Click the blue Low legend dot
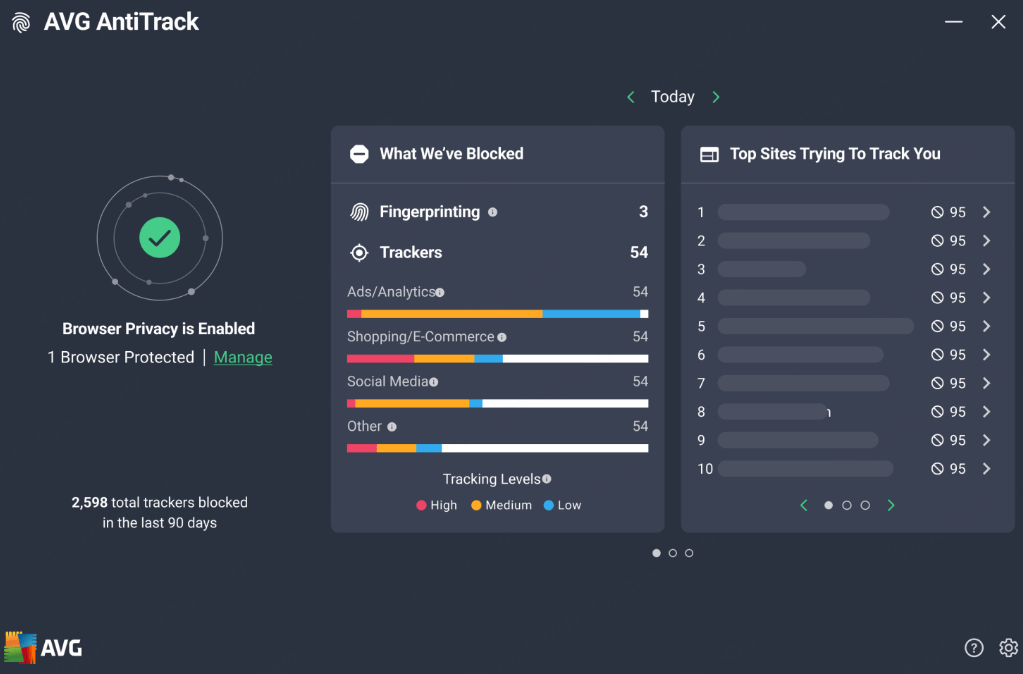Viewport: 1023px width, 674px height. click(549, 506)
